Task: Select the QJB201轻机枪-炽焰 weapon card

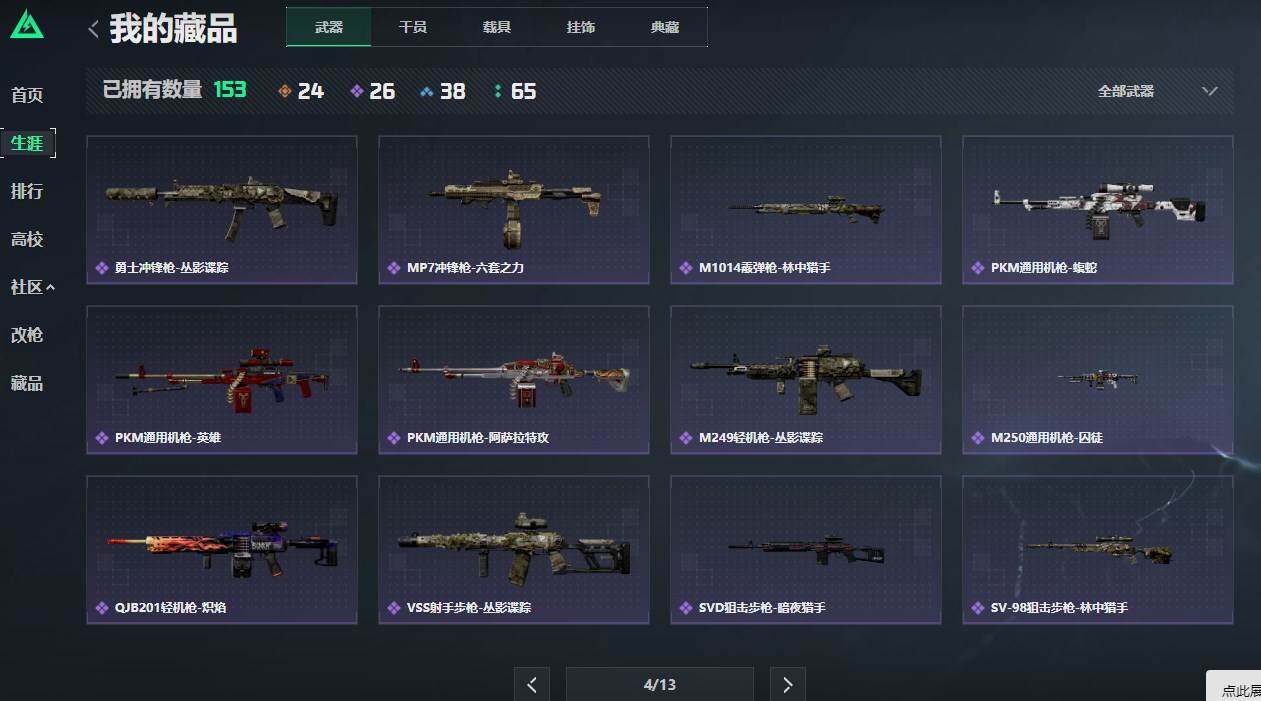Action: pos(222,550)
